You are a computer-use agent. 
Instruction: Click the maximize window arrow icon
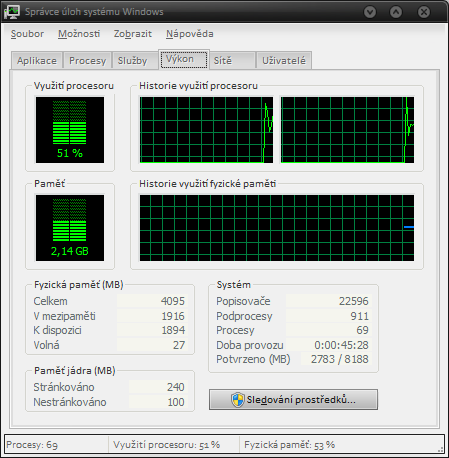396,12
